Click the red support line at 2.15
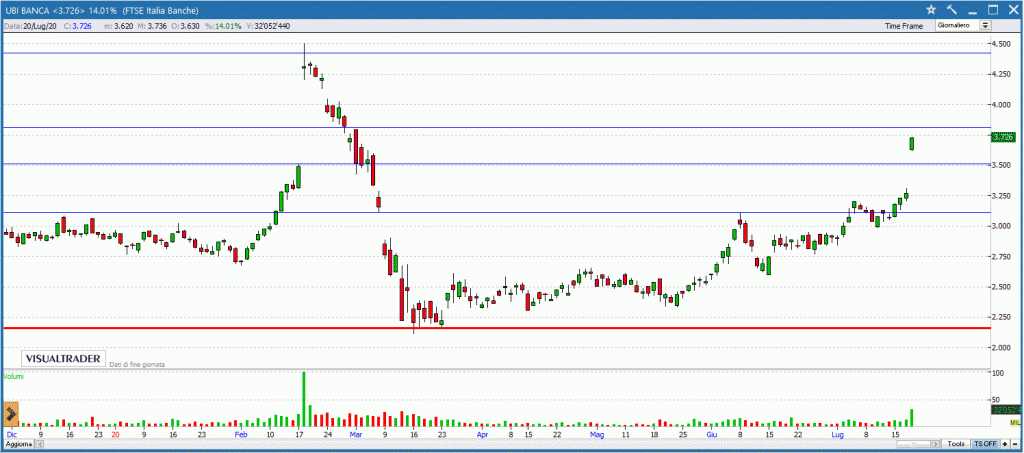Image resolution: width=1024 pixels, height=453 pixels. [496, 328]
